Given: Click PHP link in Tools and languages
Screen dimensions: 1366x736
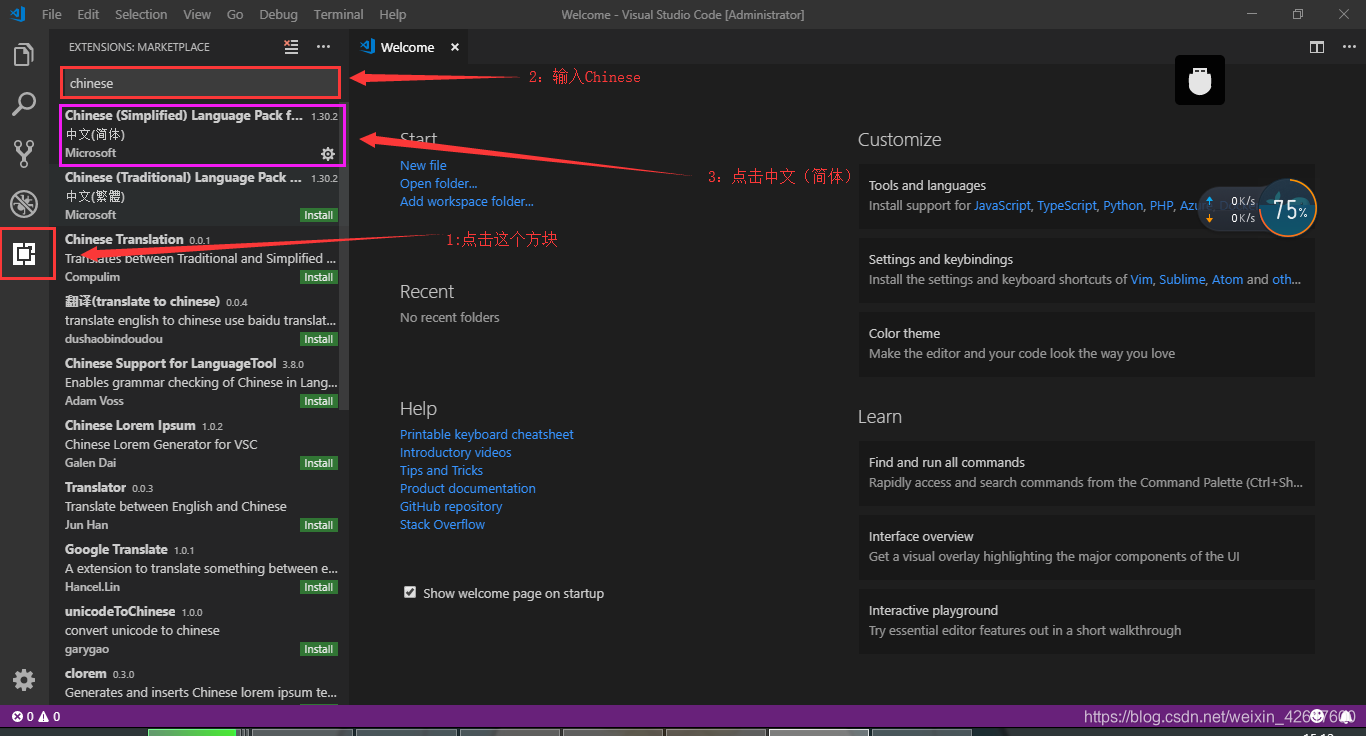Looking at the screenshot, I should pyautogui.click(x=1161, y=205).
